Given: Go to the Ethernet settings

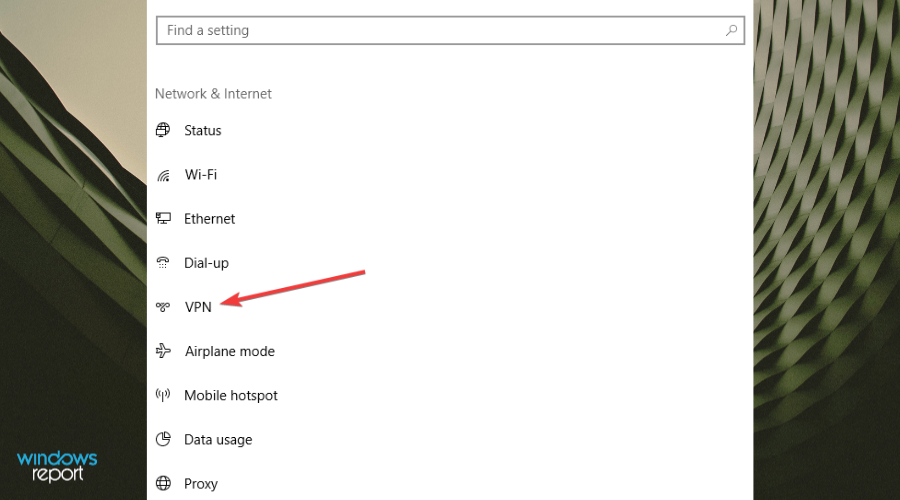Looking at the screenshot, I should point(210,219).
